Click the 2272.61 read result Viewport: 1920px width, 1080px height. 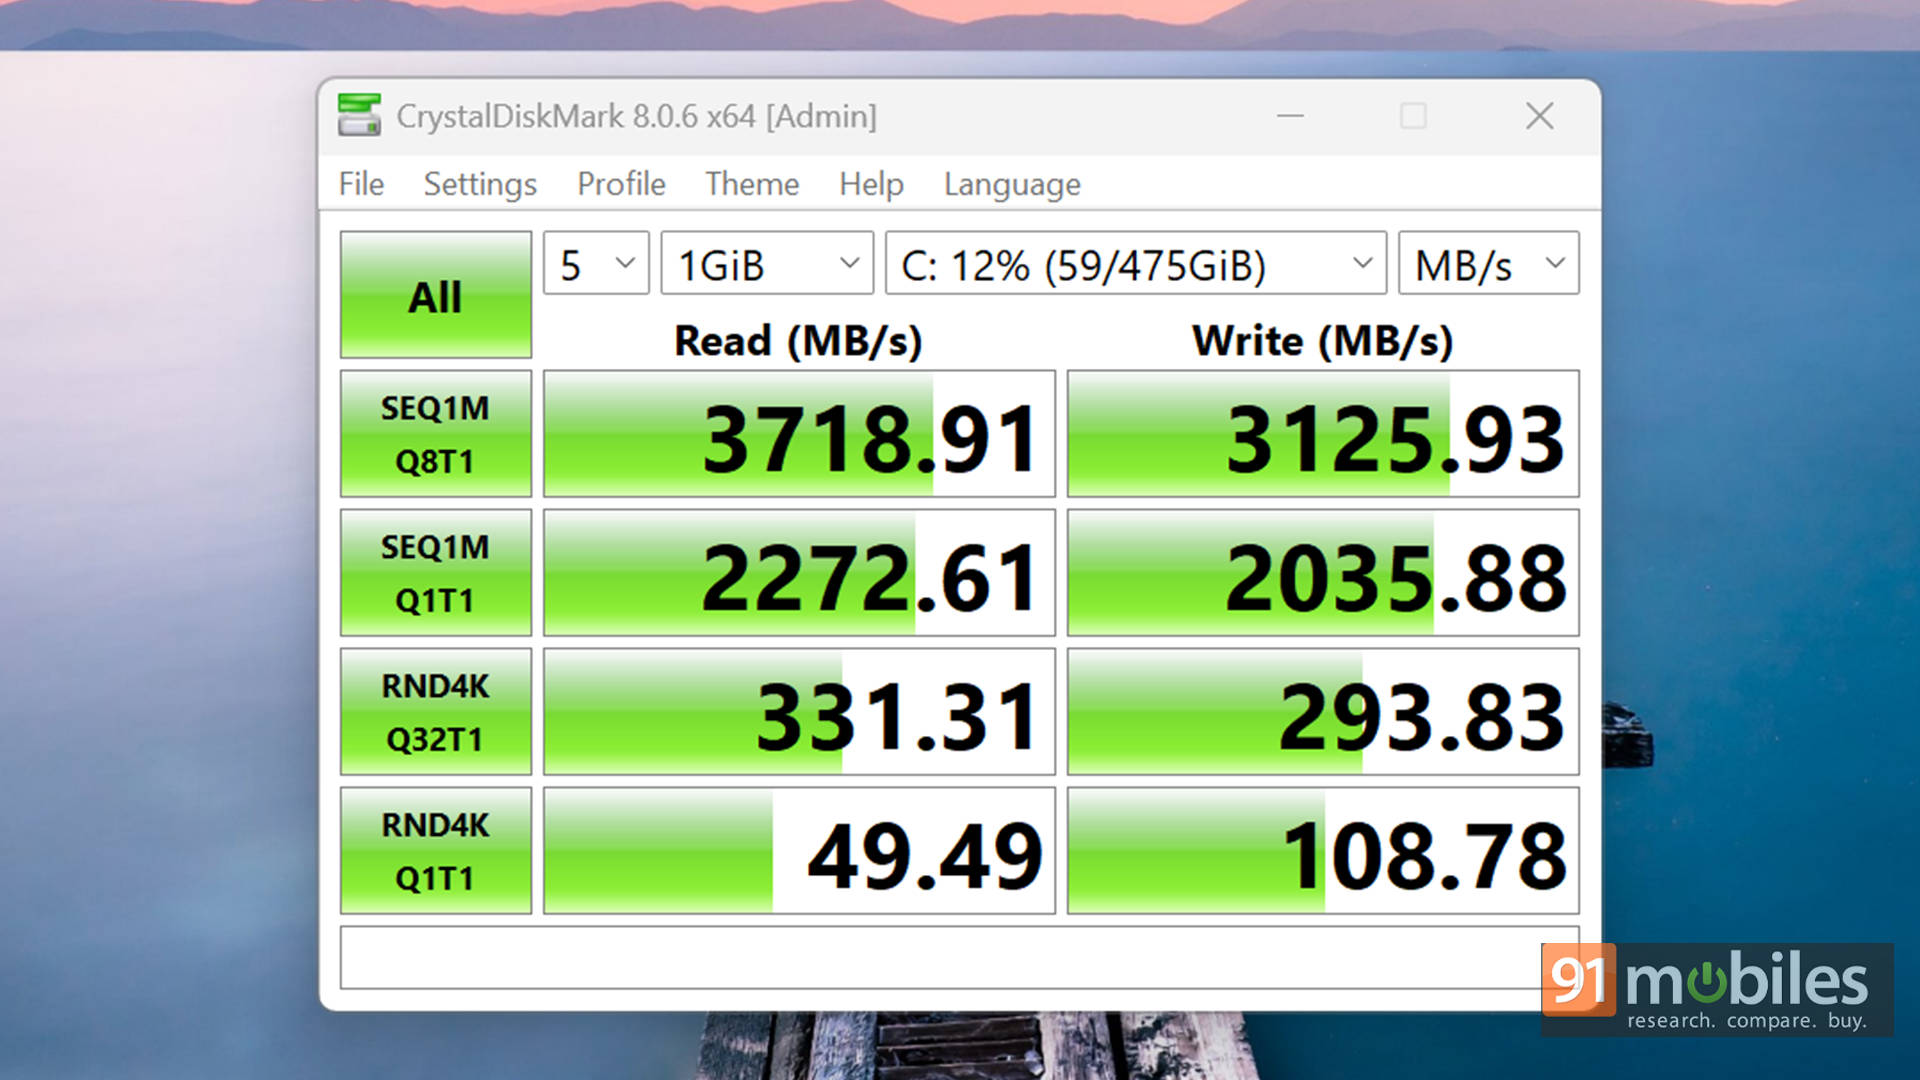point(799,573)
